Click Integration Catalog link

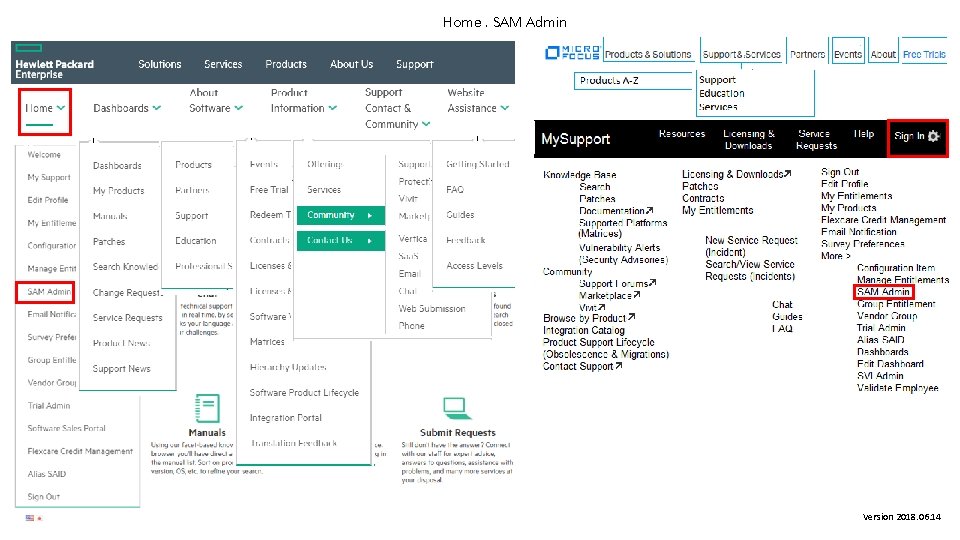tap(583, 331)
